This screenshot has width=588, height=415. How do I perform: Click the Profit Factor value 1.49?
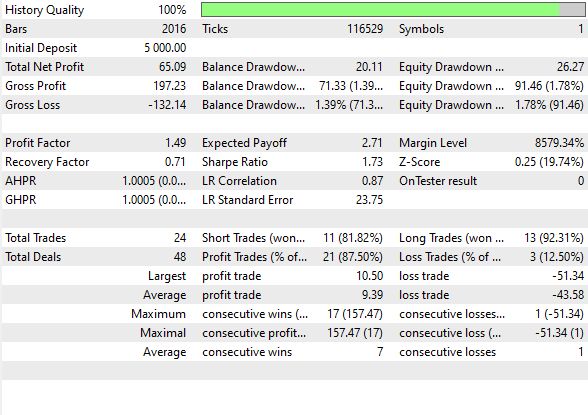[176, 143]
